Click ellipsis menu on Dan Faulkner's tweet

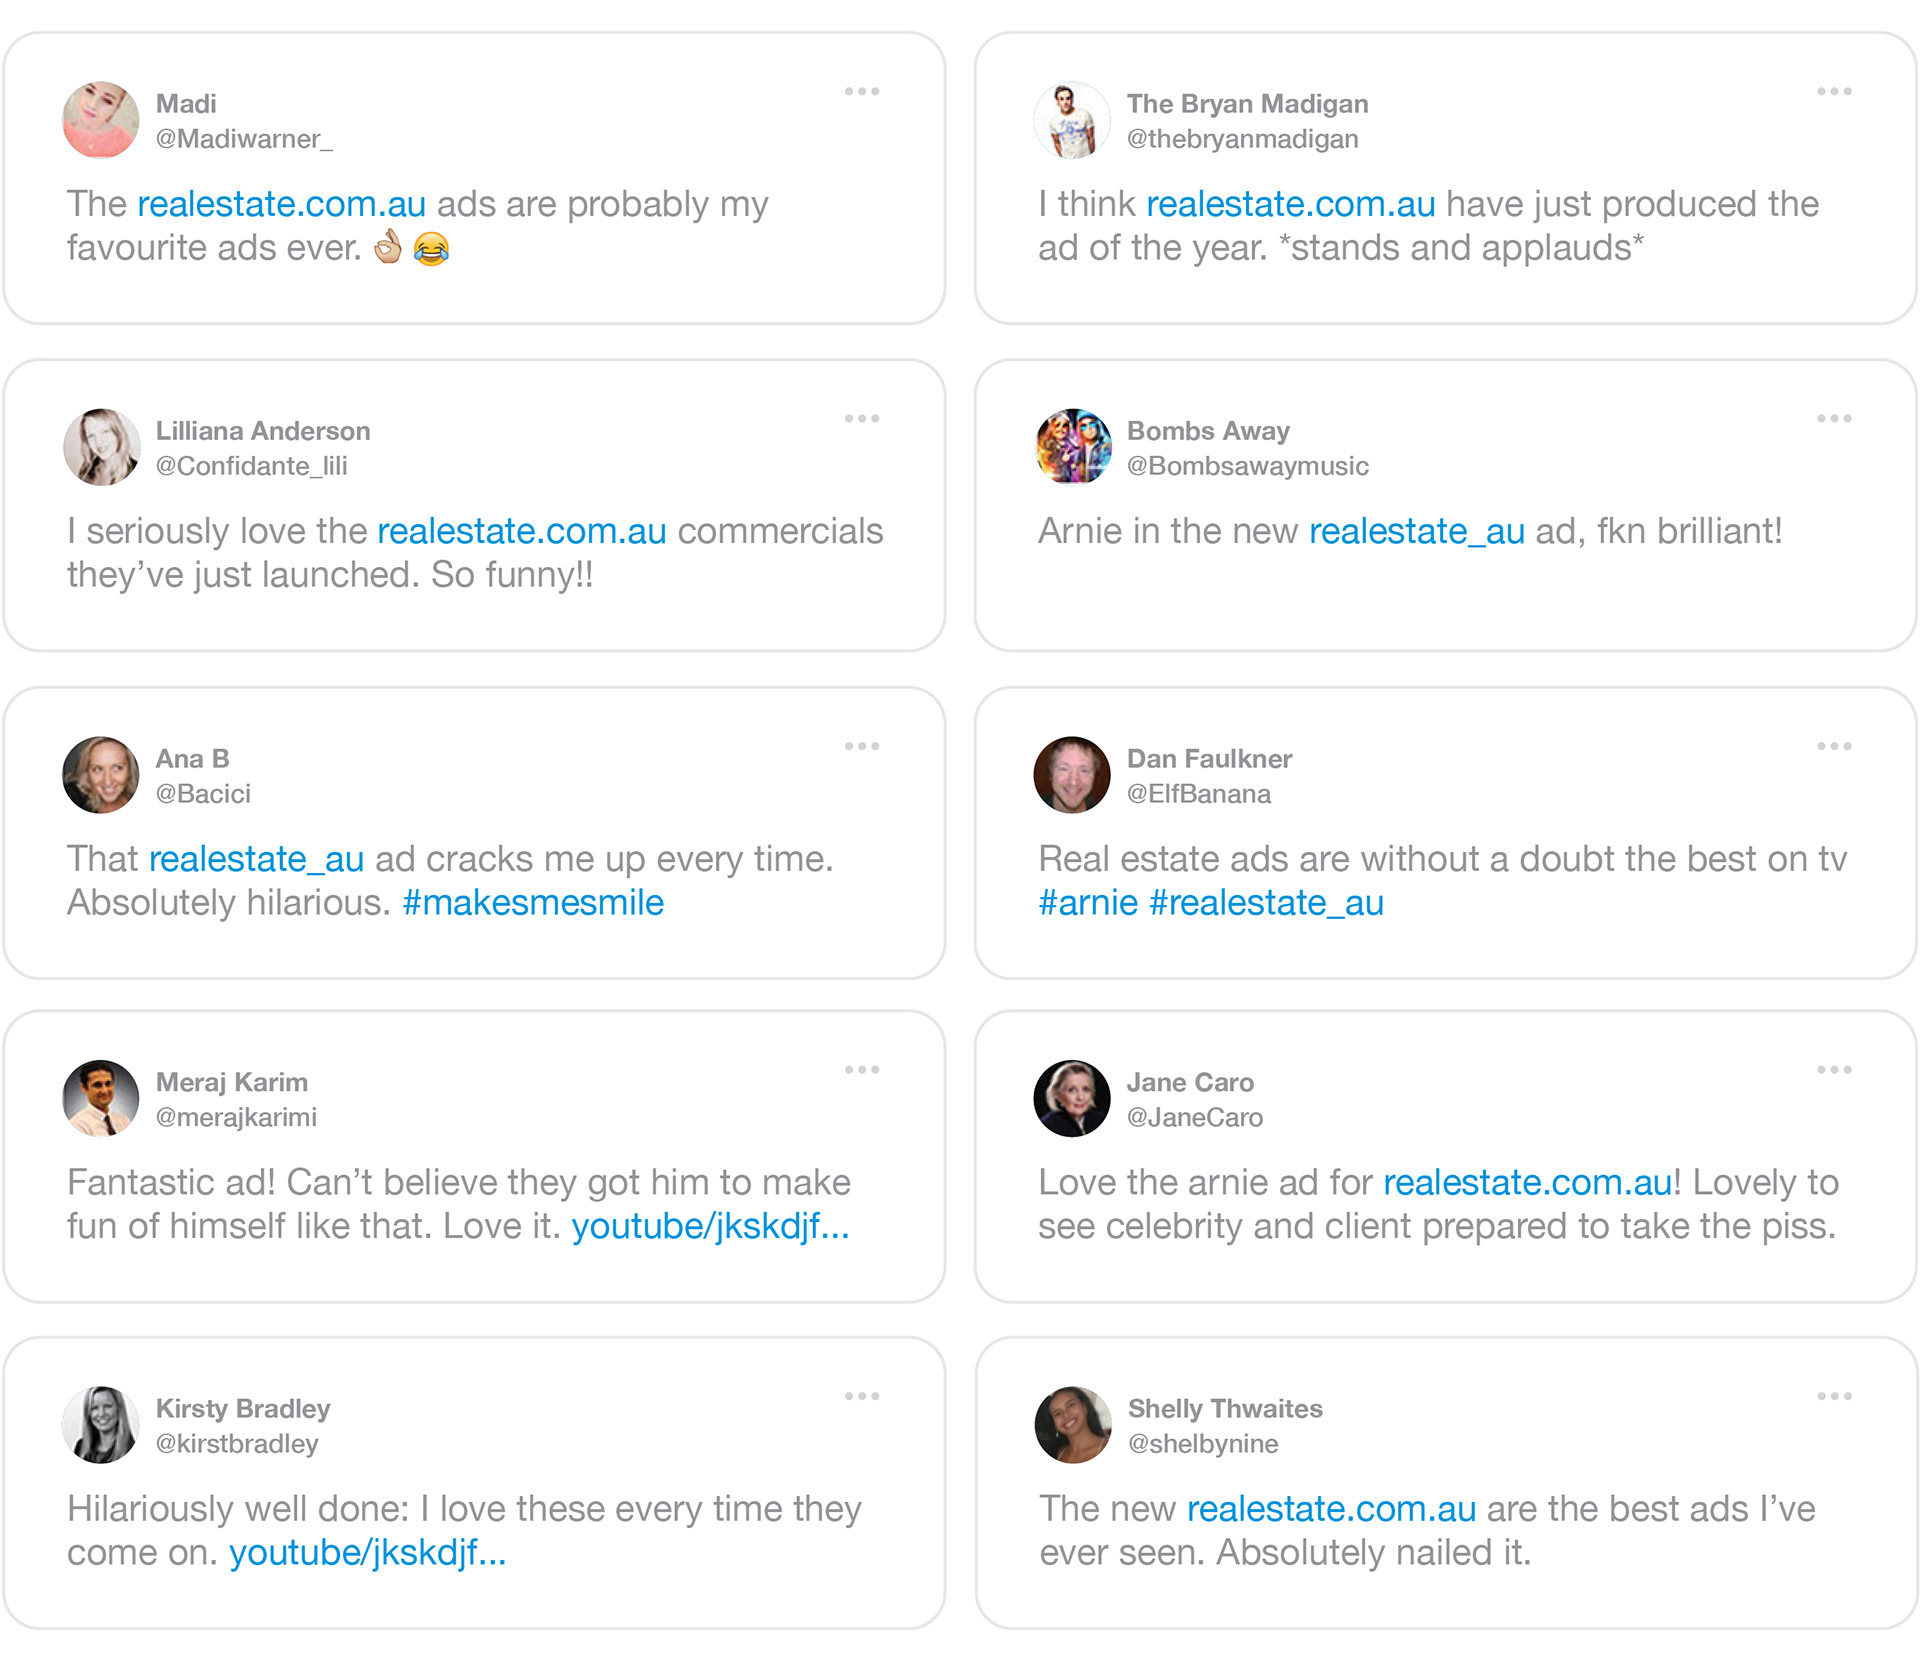pos(1833,746)
